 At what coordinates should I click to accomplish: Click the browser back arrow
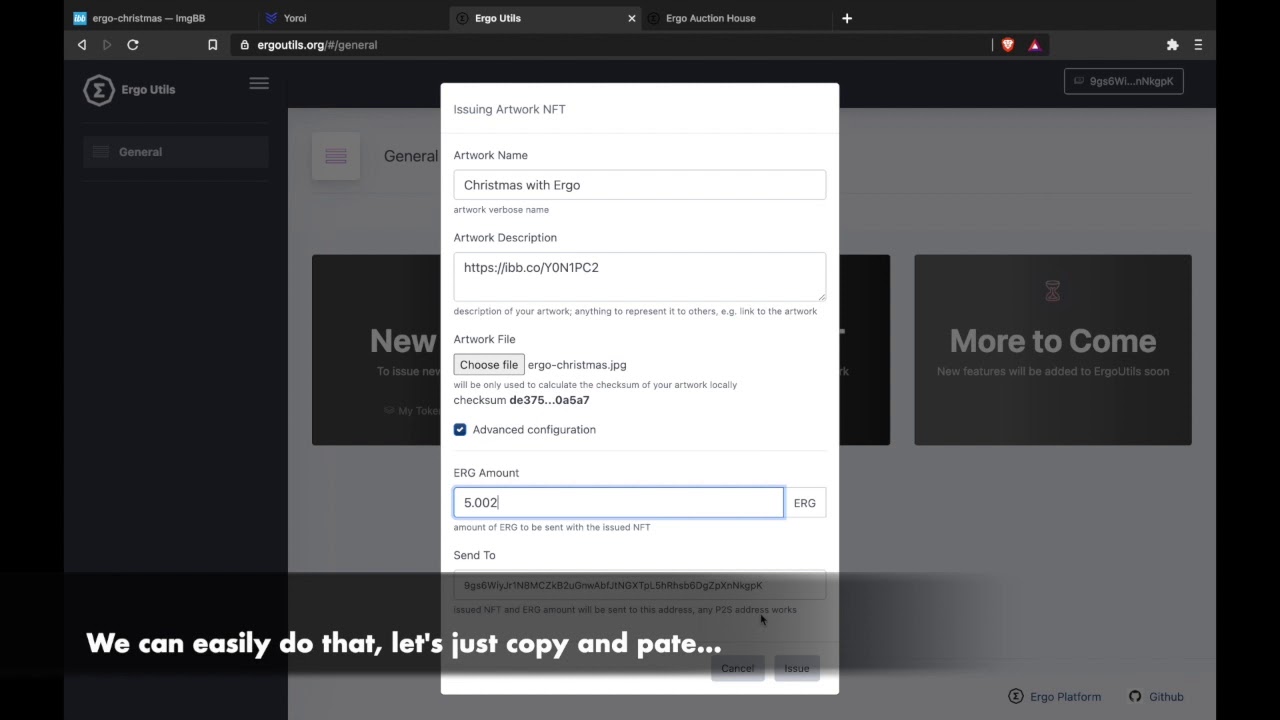pos(82,45)
